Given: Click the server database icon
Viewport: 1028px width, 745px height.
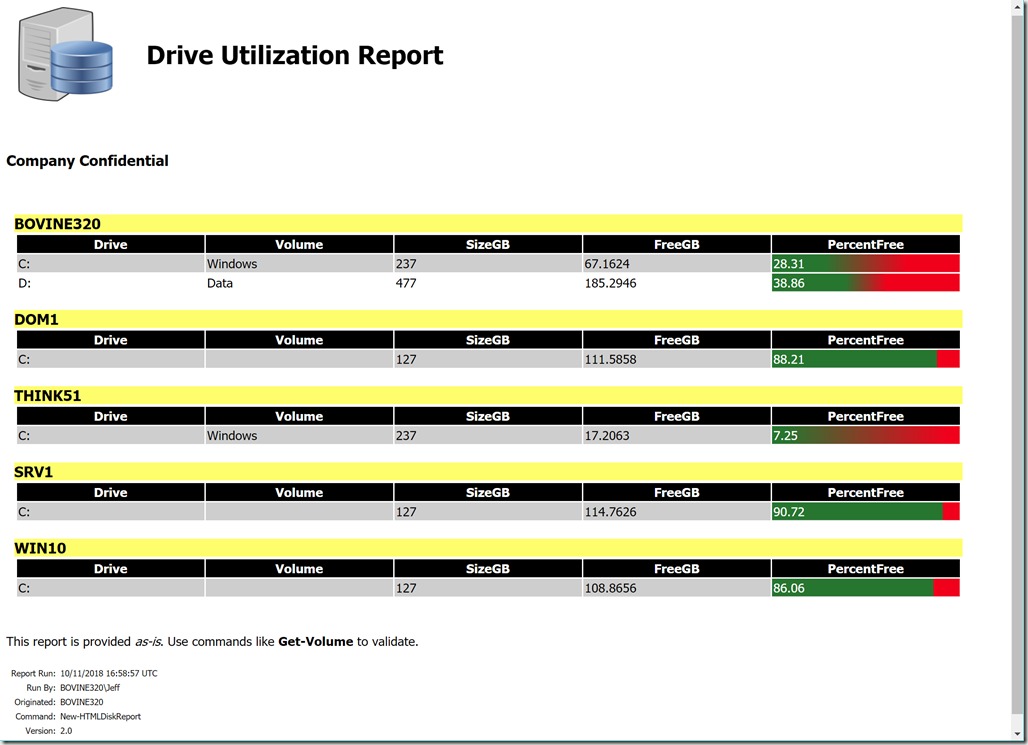Looking at the screenshot, I should 66,54.
